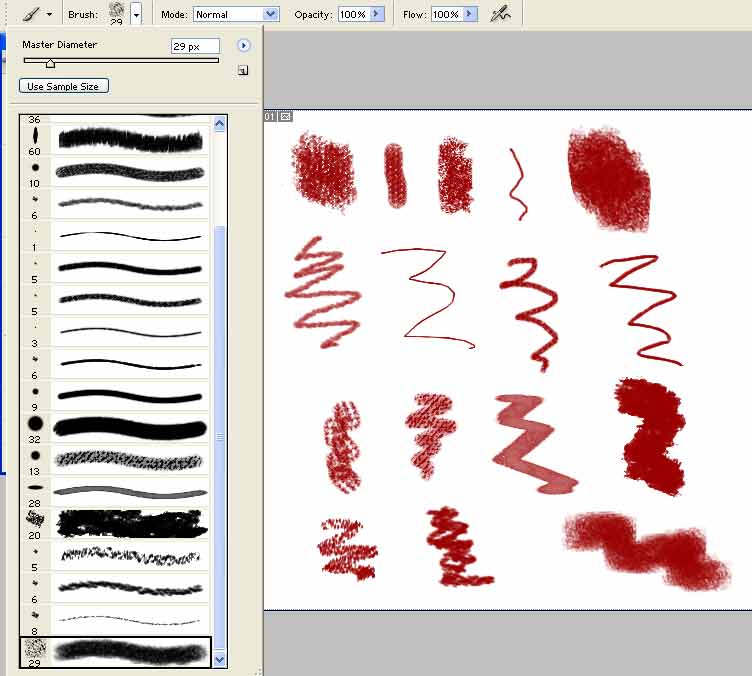
Task: Open the Mode dropdown set to Normal
Action: click(x=236, y=14)
